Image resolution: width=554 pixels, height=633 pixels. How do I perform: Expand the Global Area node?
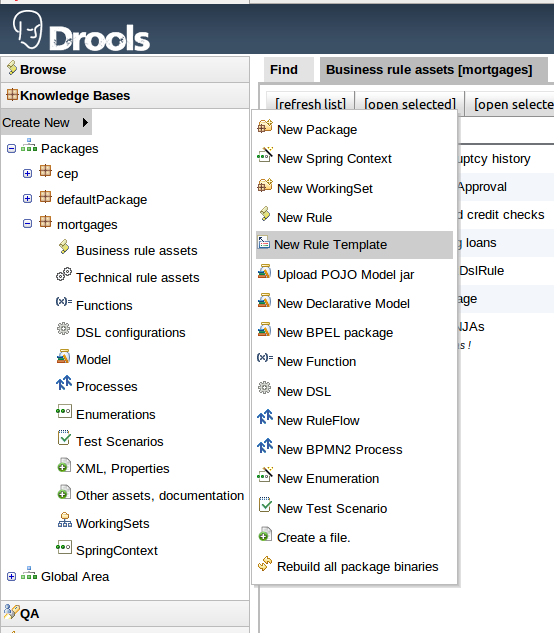point(11,576)
